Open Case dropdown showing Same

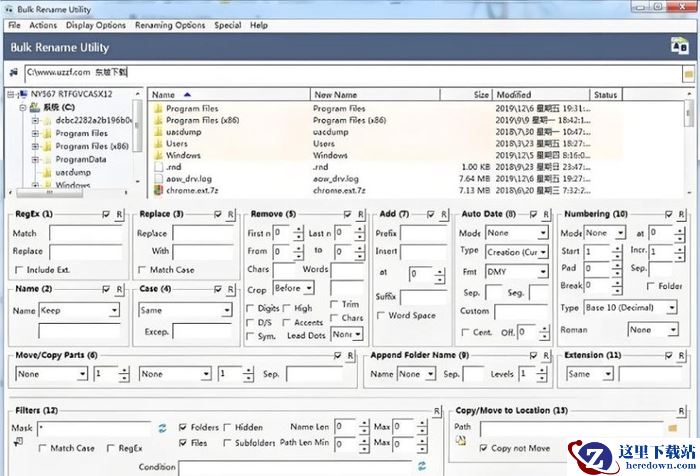pyautogui.click(x=185, y=310)
